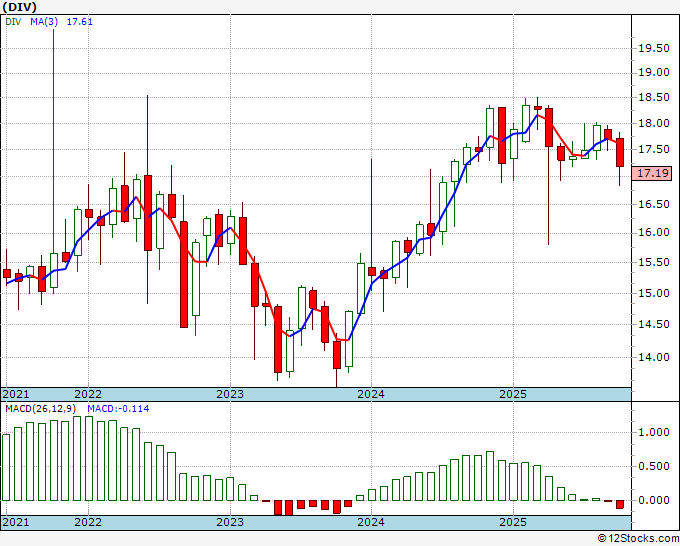Click the 18.50 price axis label

point(654,98)
